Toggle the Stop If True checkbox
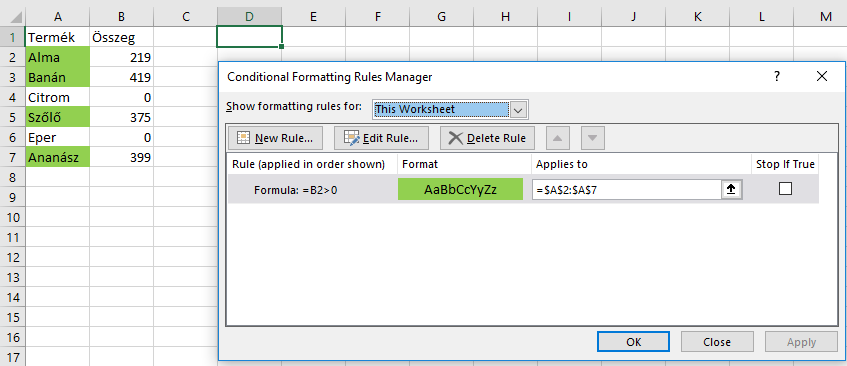This screenshot has height=366, width=847. [785, 189]
